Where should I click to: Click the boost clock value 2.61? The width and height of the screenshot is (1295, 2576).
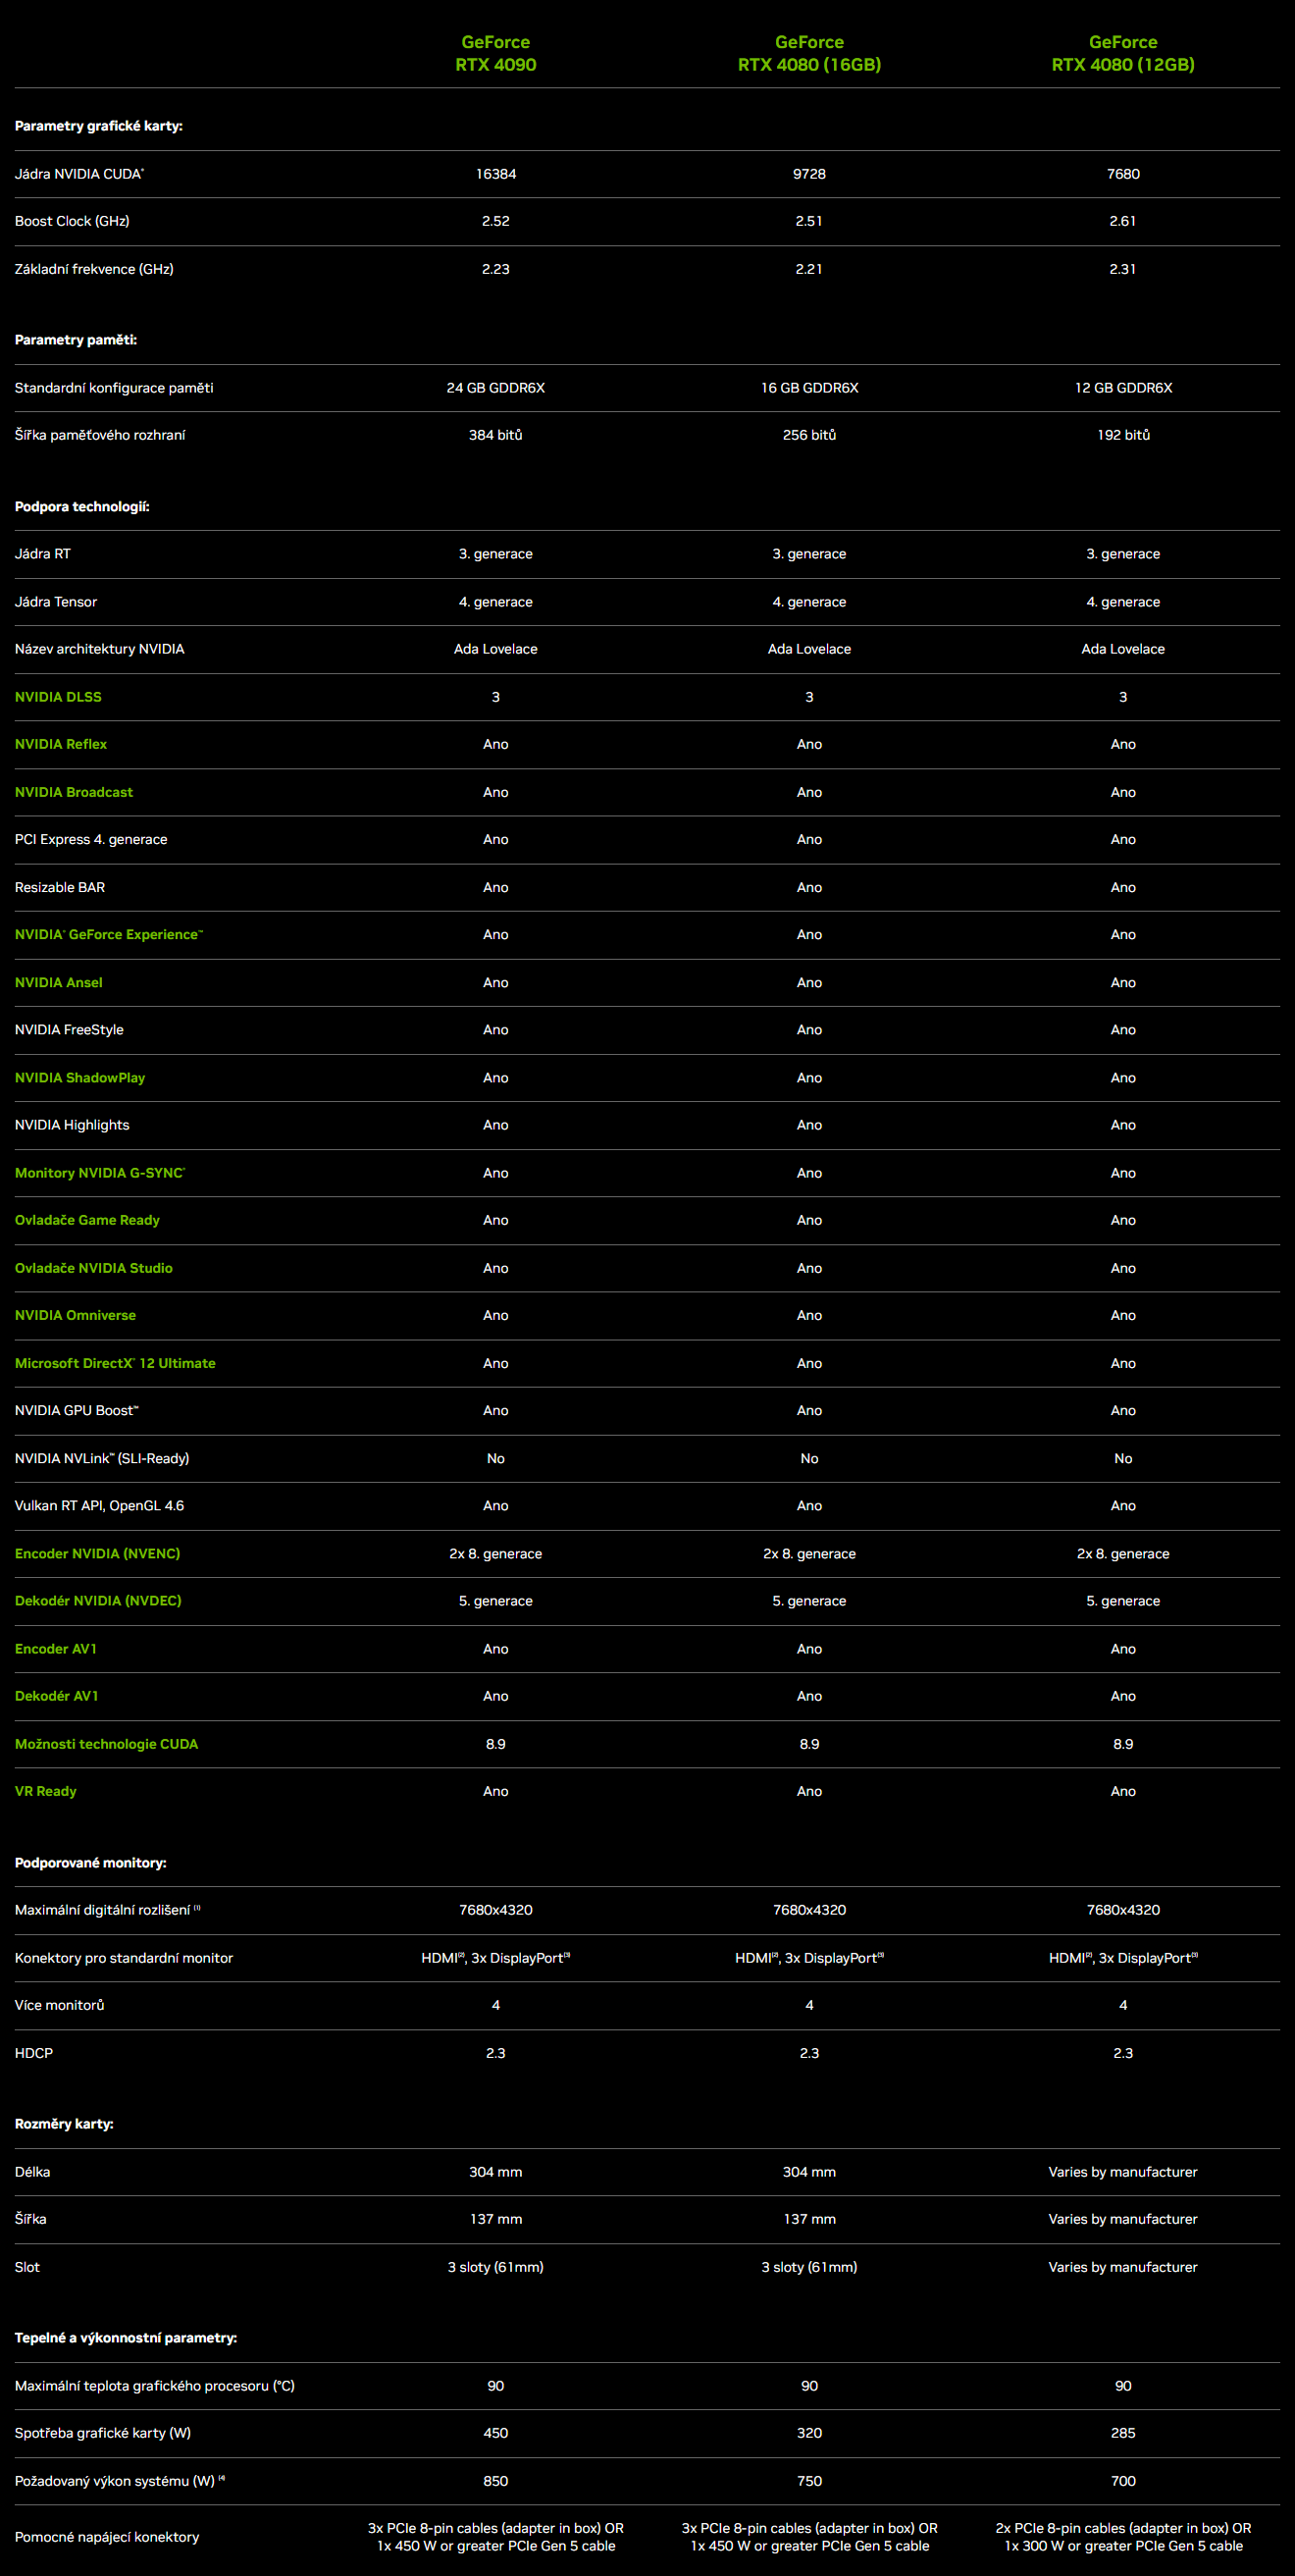click(x=1123, y=221)
